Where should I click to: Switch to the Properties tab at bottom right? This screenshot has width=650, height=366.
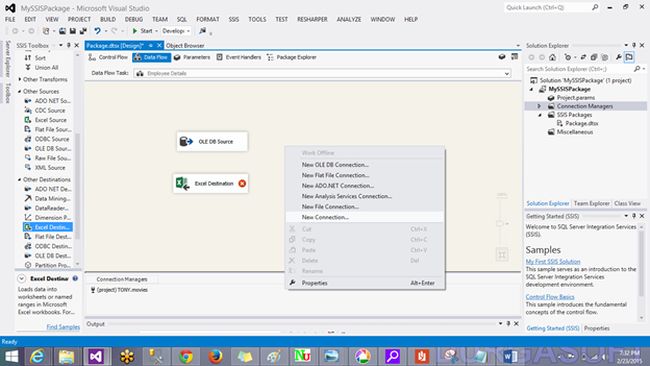[x=597, y=328]
